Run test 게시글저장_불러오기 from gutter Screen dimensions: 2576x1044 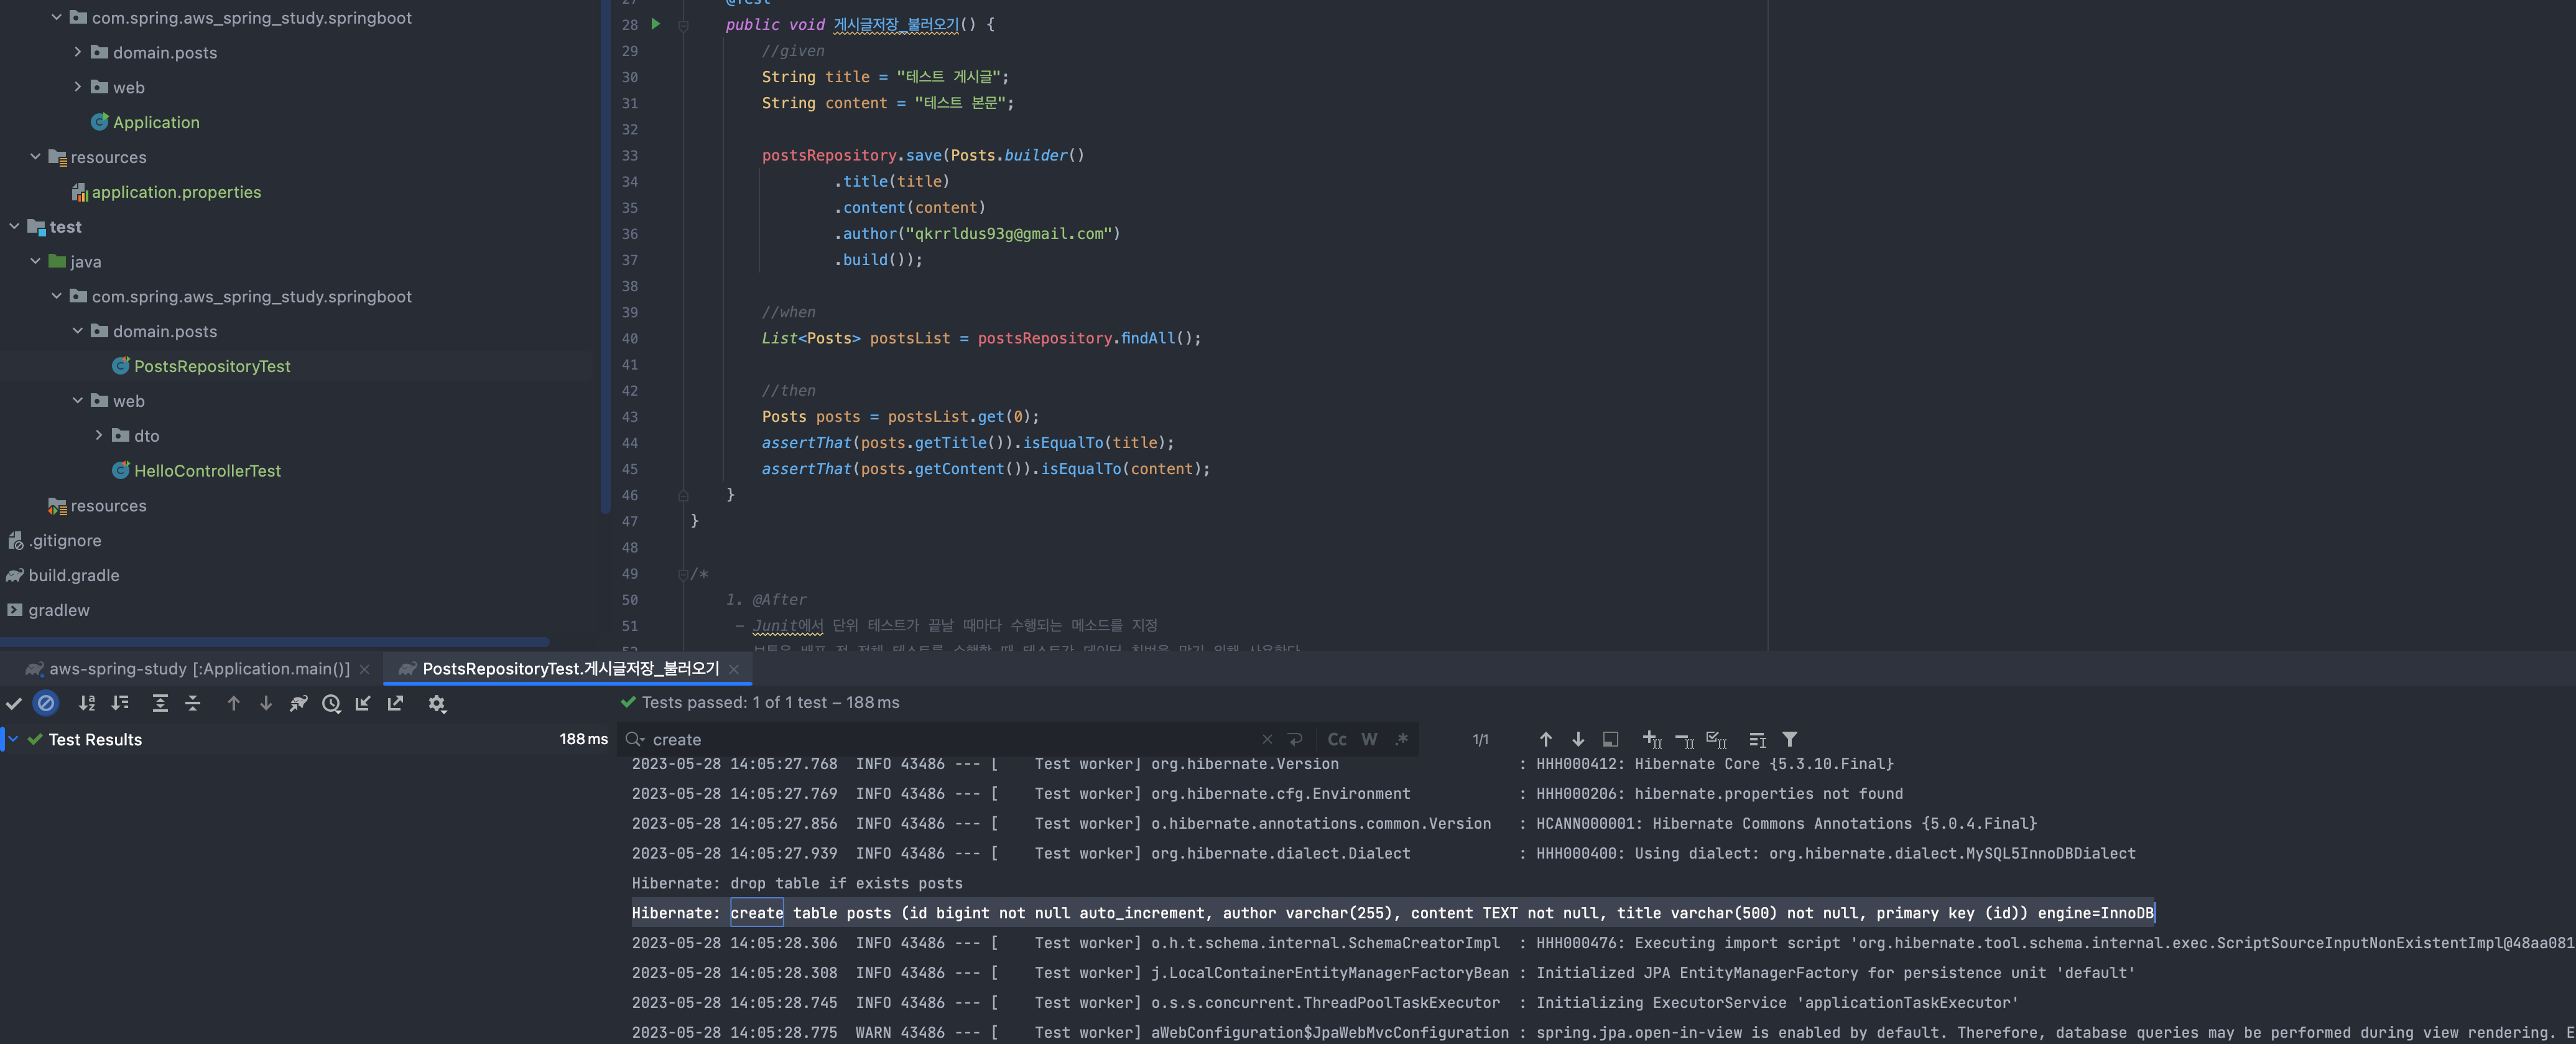tap(656, 24)
